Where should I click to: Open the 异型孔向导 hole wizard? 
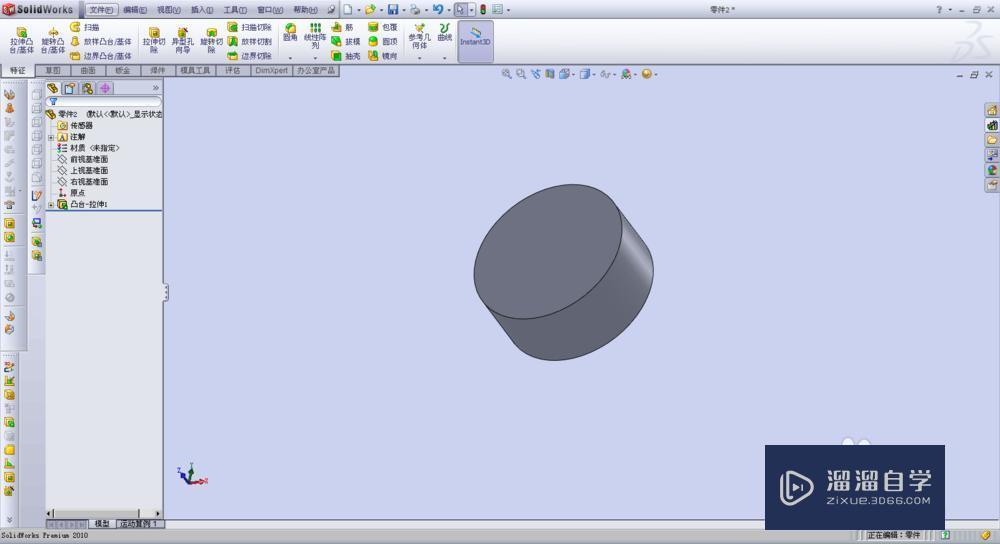(x=182, y=40)
